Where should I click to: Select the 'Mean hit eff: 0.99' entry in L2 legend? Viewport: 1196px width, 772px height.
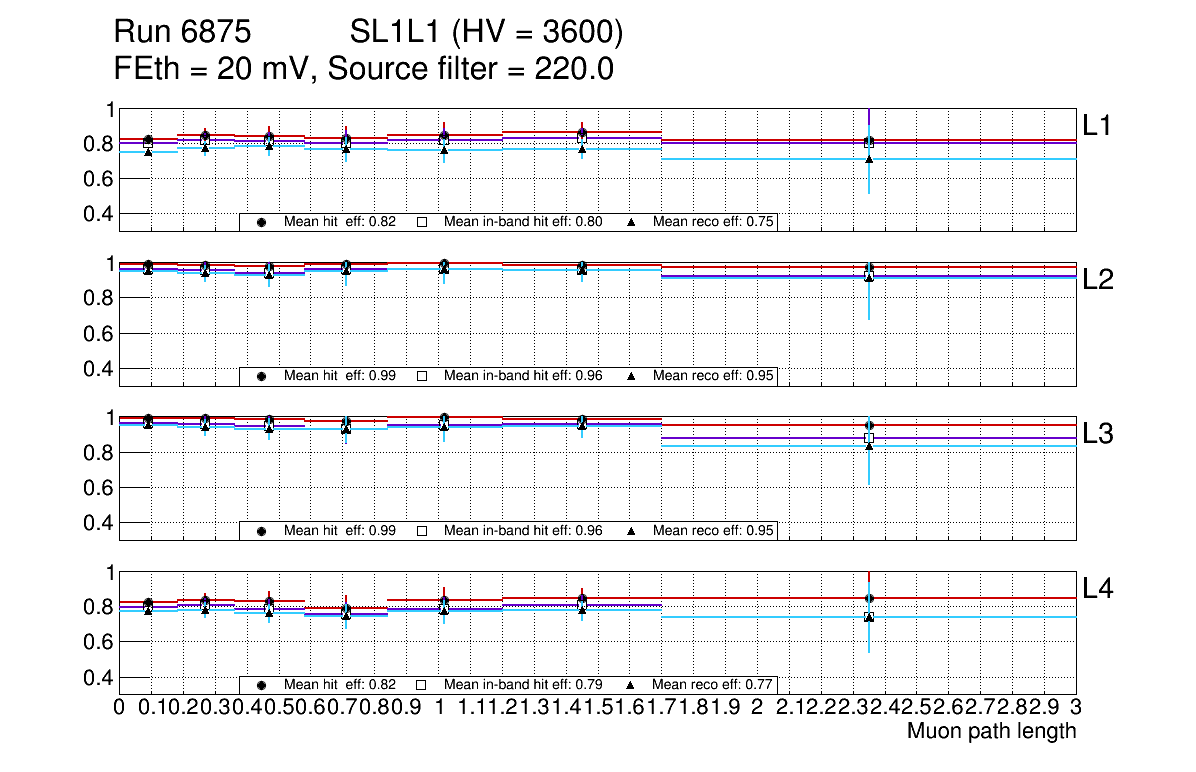[x=339, y=376]
